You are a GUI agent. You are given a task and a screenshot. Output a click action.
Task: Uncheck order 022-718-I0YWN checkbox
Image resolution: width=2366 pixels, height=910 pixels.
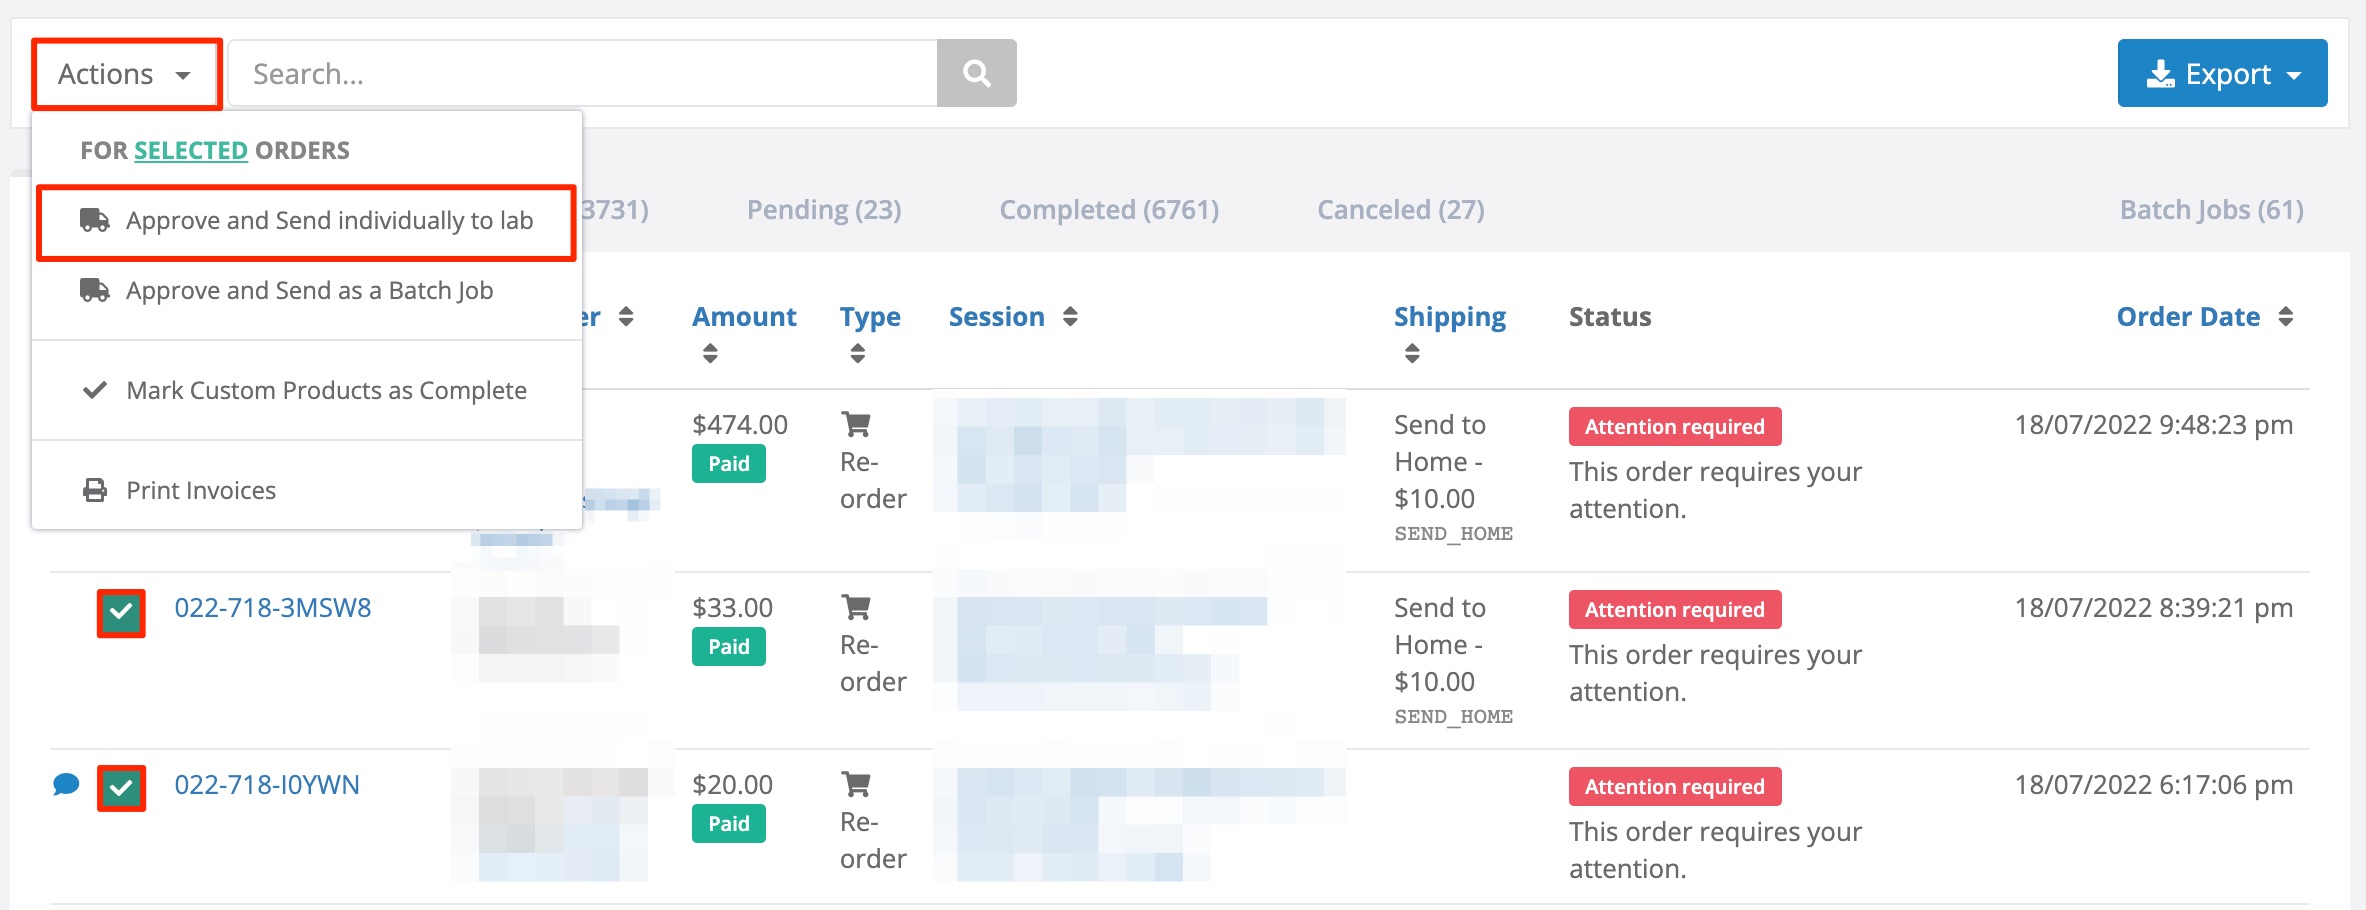pyautogui.click(x=121, y=788)
